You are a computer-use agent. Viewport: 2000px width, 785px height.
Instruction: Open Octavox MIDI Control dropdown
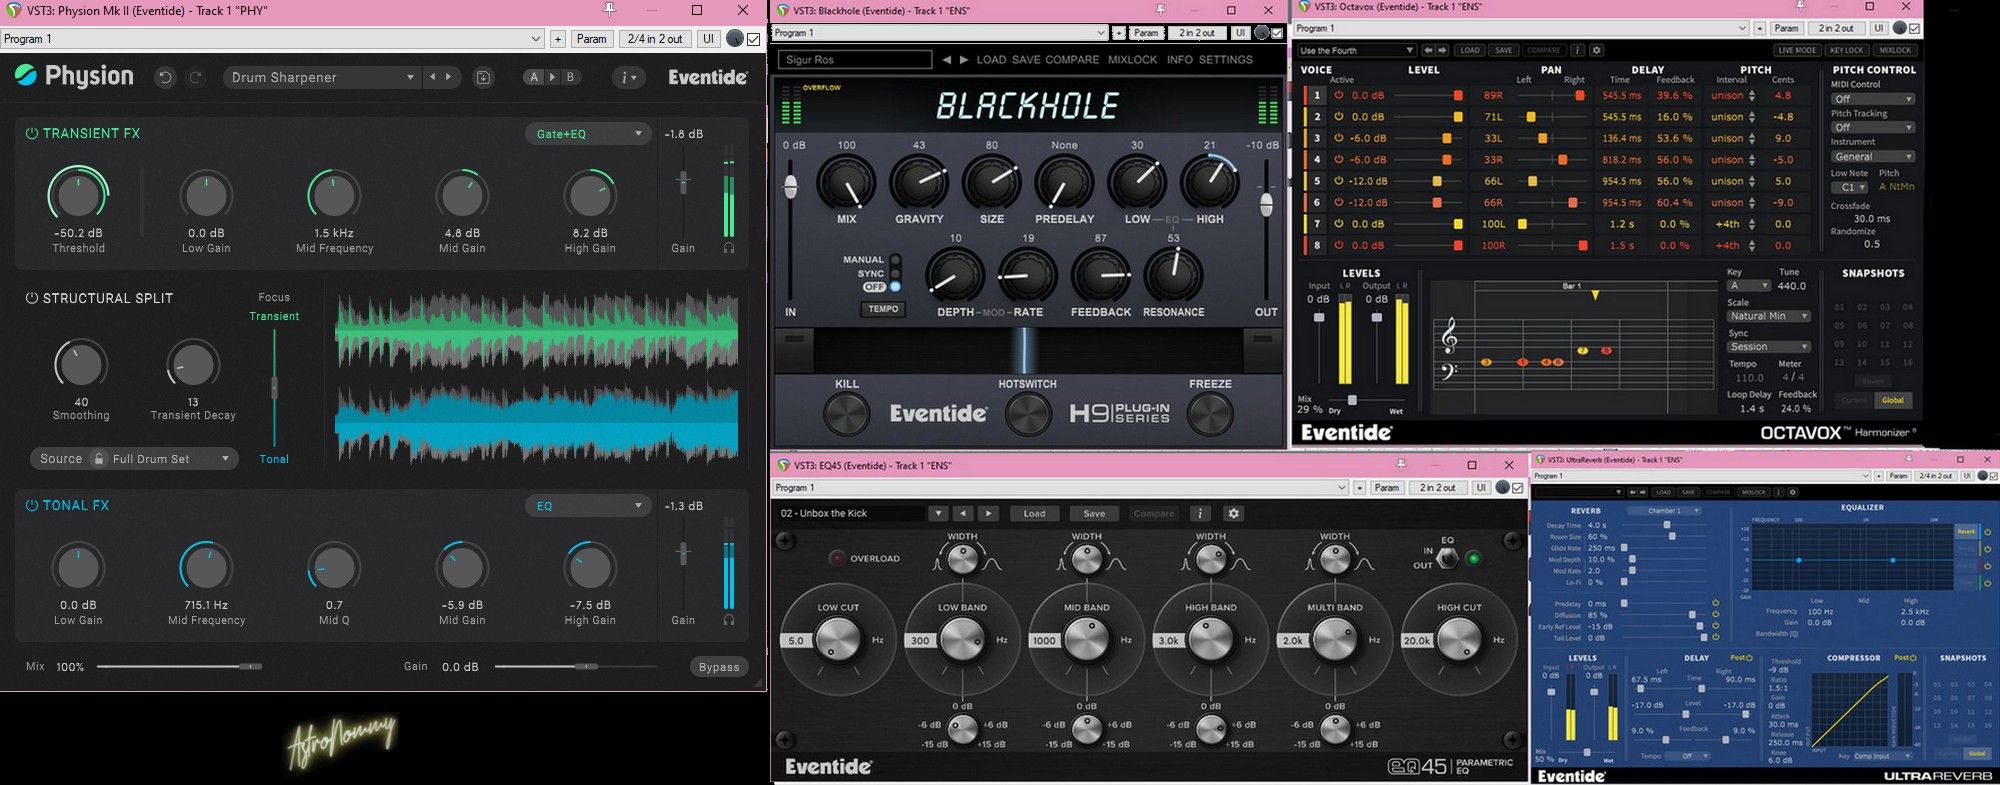coord(1873,99)
